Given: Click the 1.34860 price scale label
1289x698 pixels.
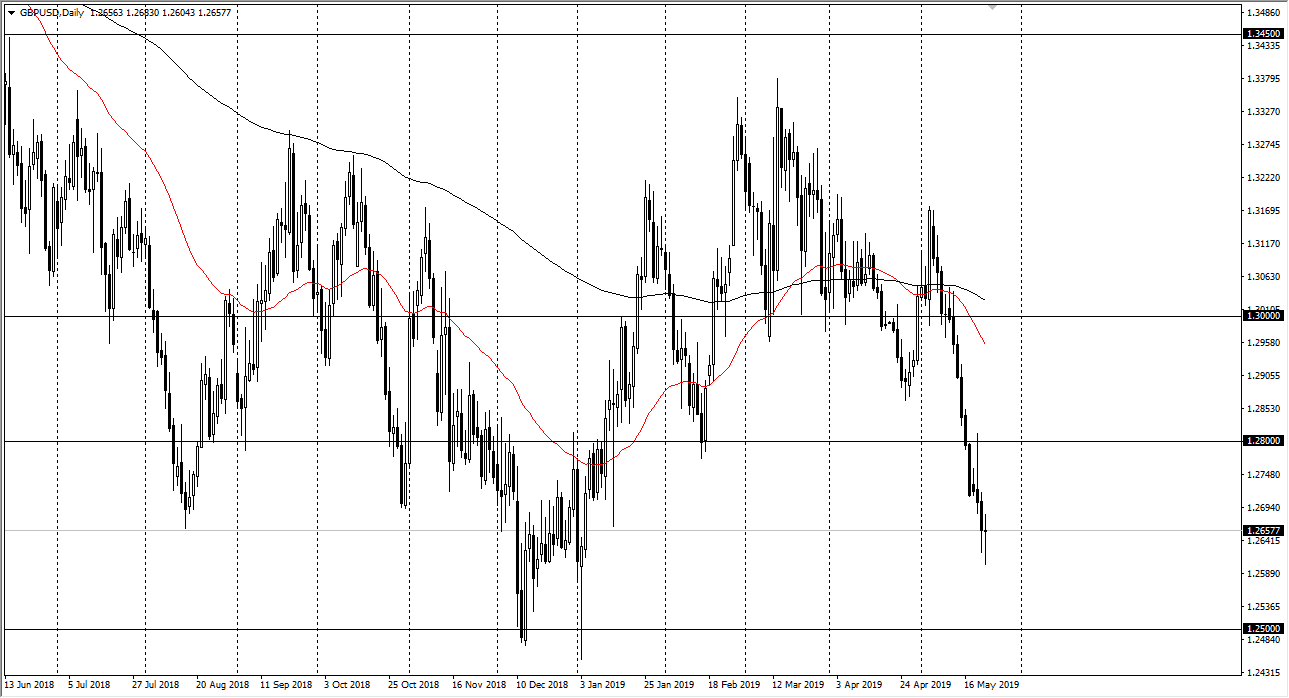Looking at the screenshot, I should (x=1264, y=13).
